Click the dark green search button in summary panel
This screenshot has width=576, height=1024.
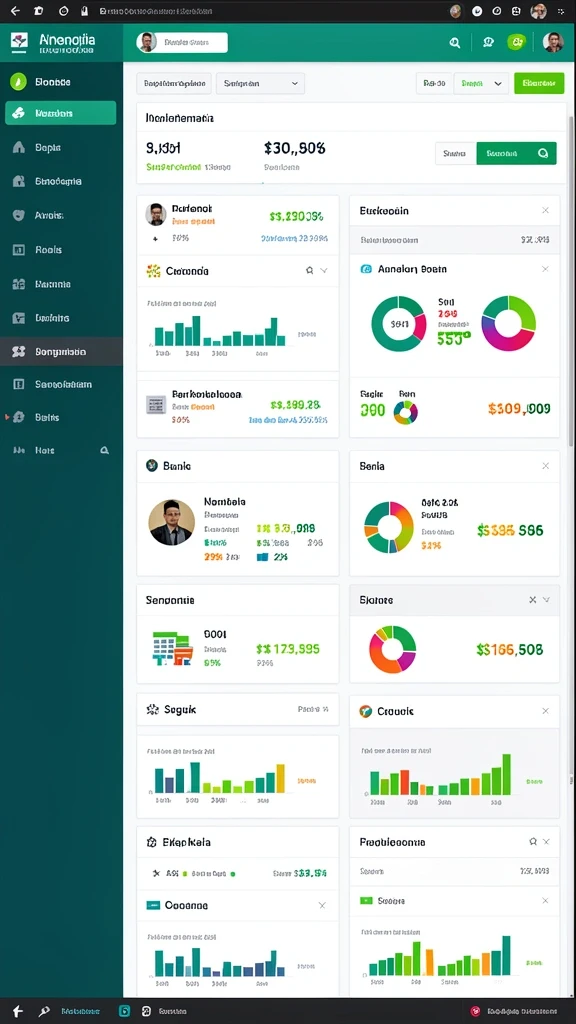[x=516, y=153]
